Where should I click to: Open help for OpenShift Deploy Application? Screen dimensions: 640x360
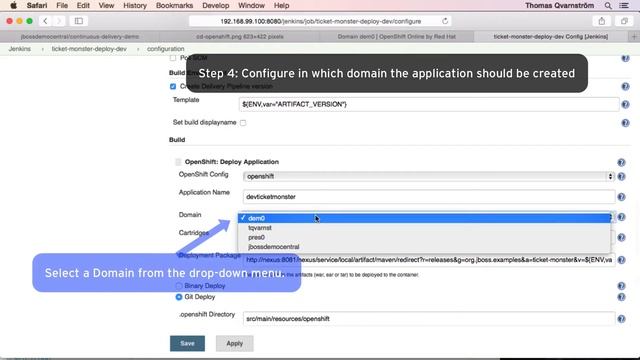pyautogui.click(x=621, y=162)
